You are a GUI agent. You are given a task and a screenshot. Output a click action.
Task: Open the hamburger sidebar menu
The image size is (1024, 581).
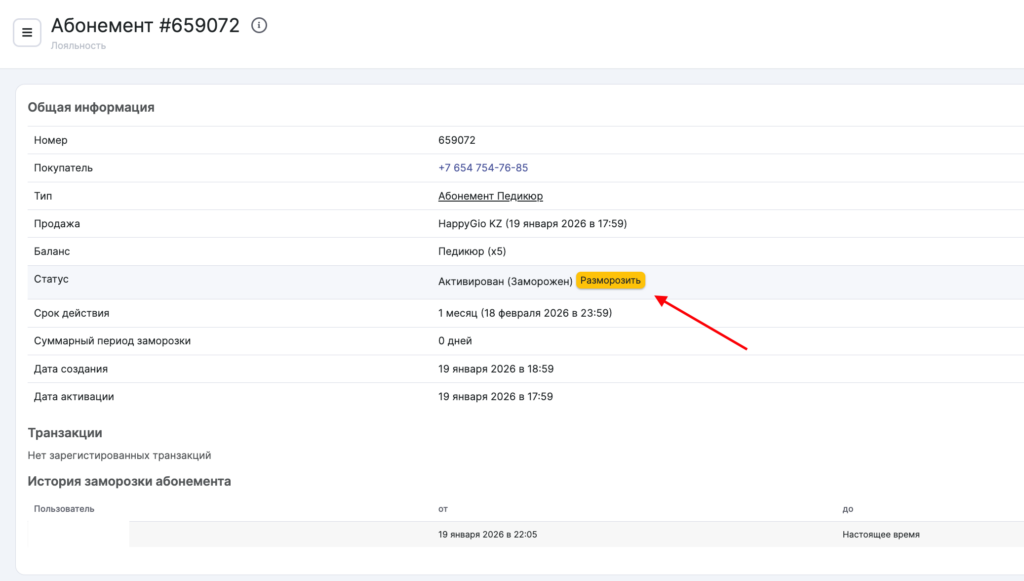click(27, 32)
